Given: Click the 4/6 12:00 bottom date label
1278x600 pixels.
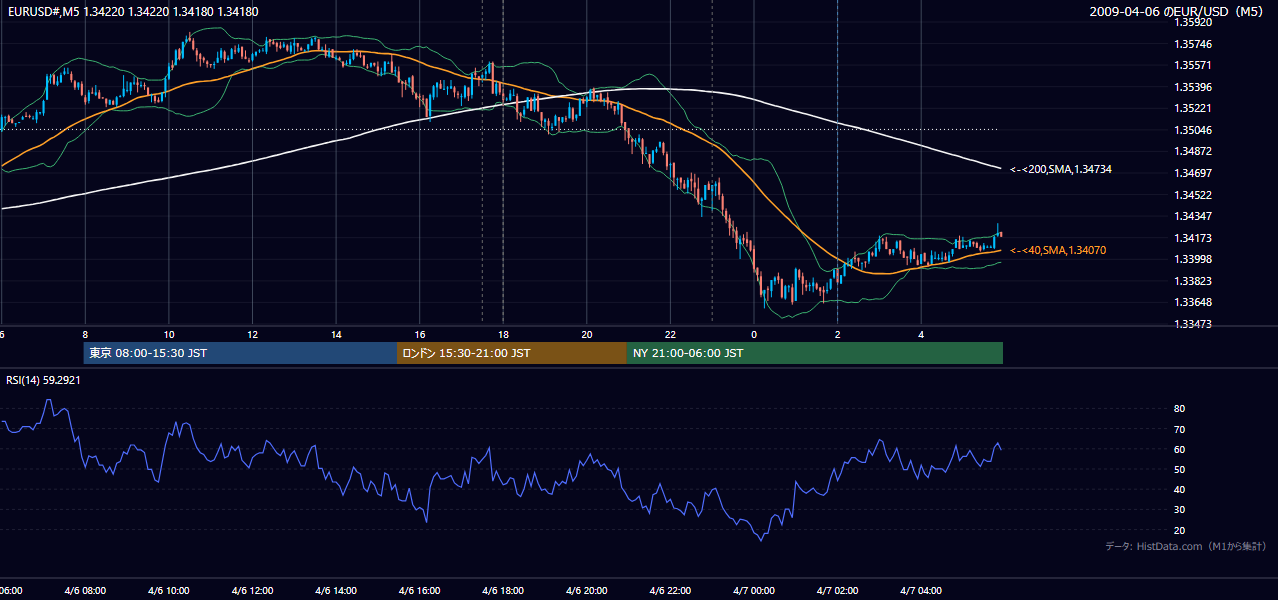Looking at the screenshot, I should 252,591.
